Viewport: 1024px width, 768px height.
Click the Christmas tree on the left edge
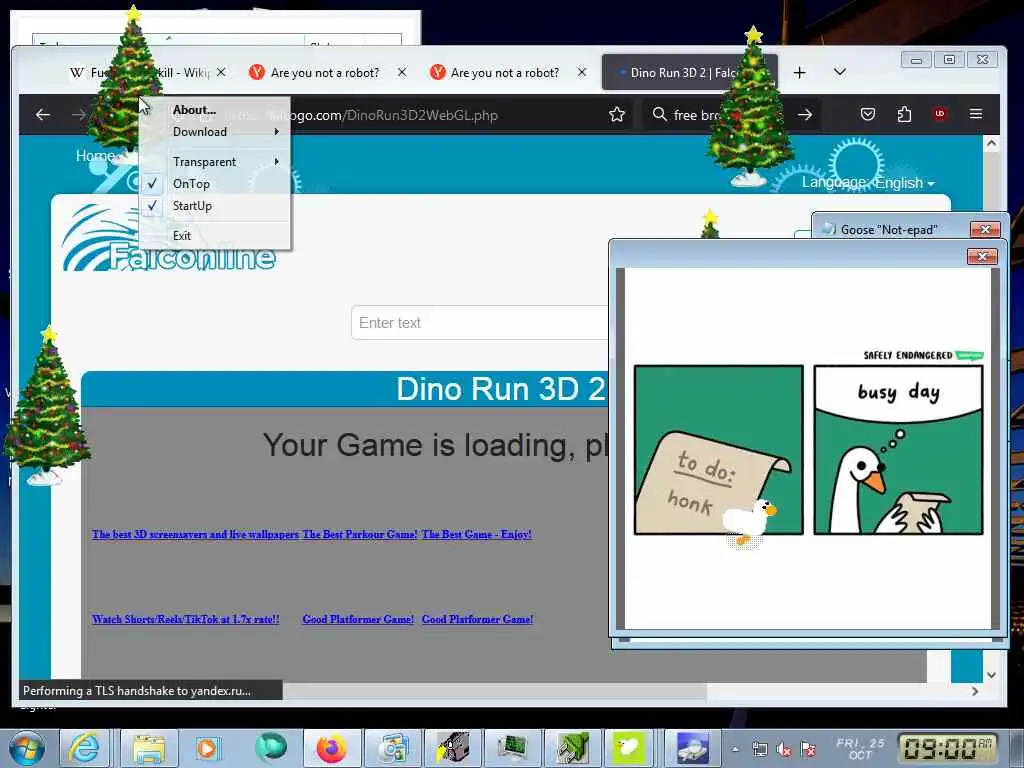click(47, 405)
